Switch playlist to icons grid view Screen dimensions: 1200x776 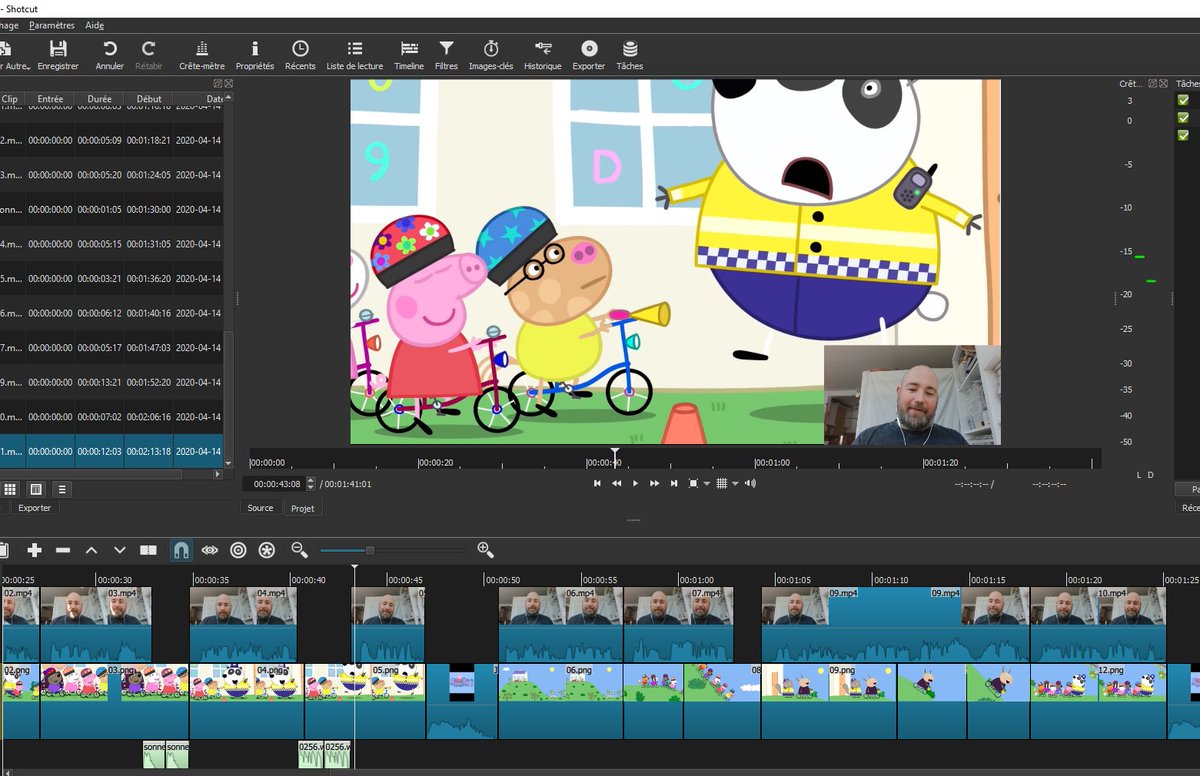point(10,489)
